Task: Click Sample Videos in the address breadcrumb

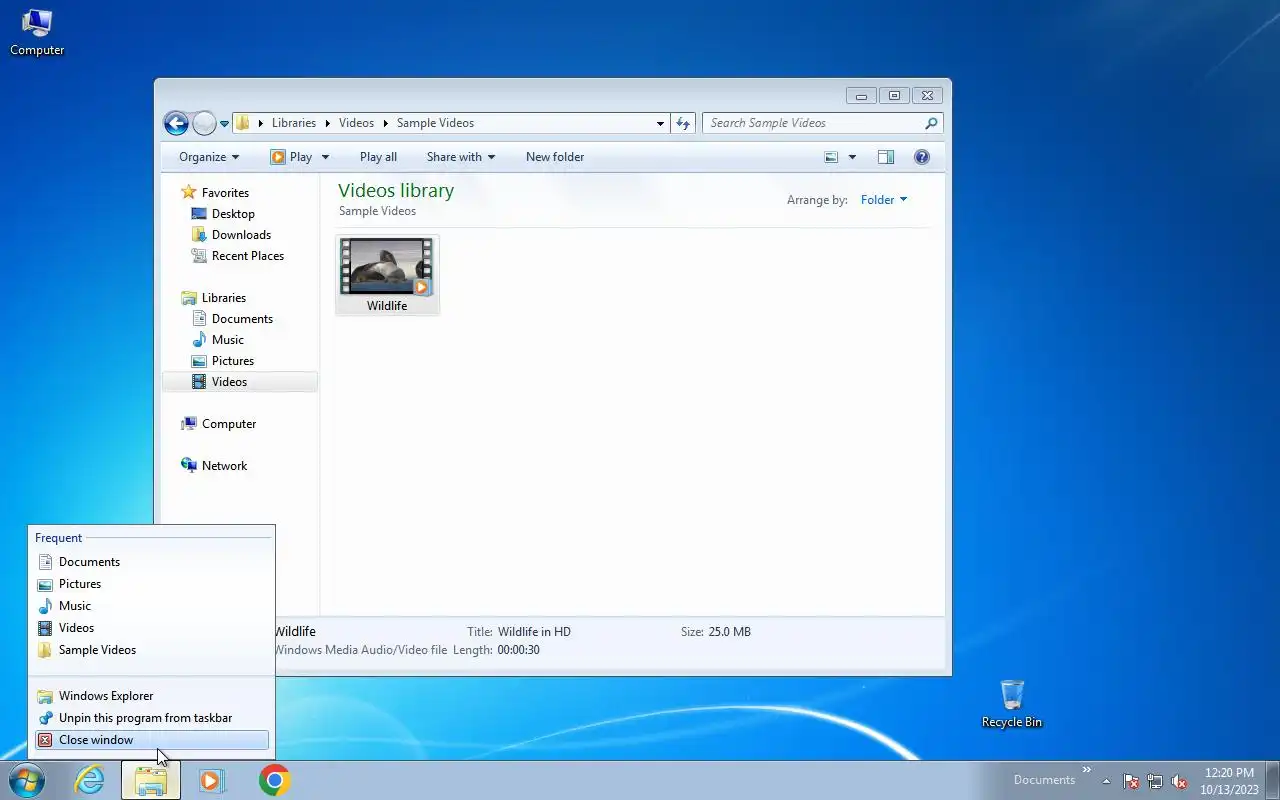Action: tap(435, 123)
